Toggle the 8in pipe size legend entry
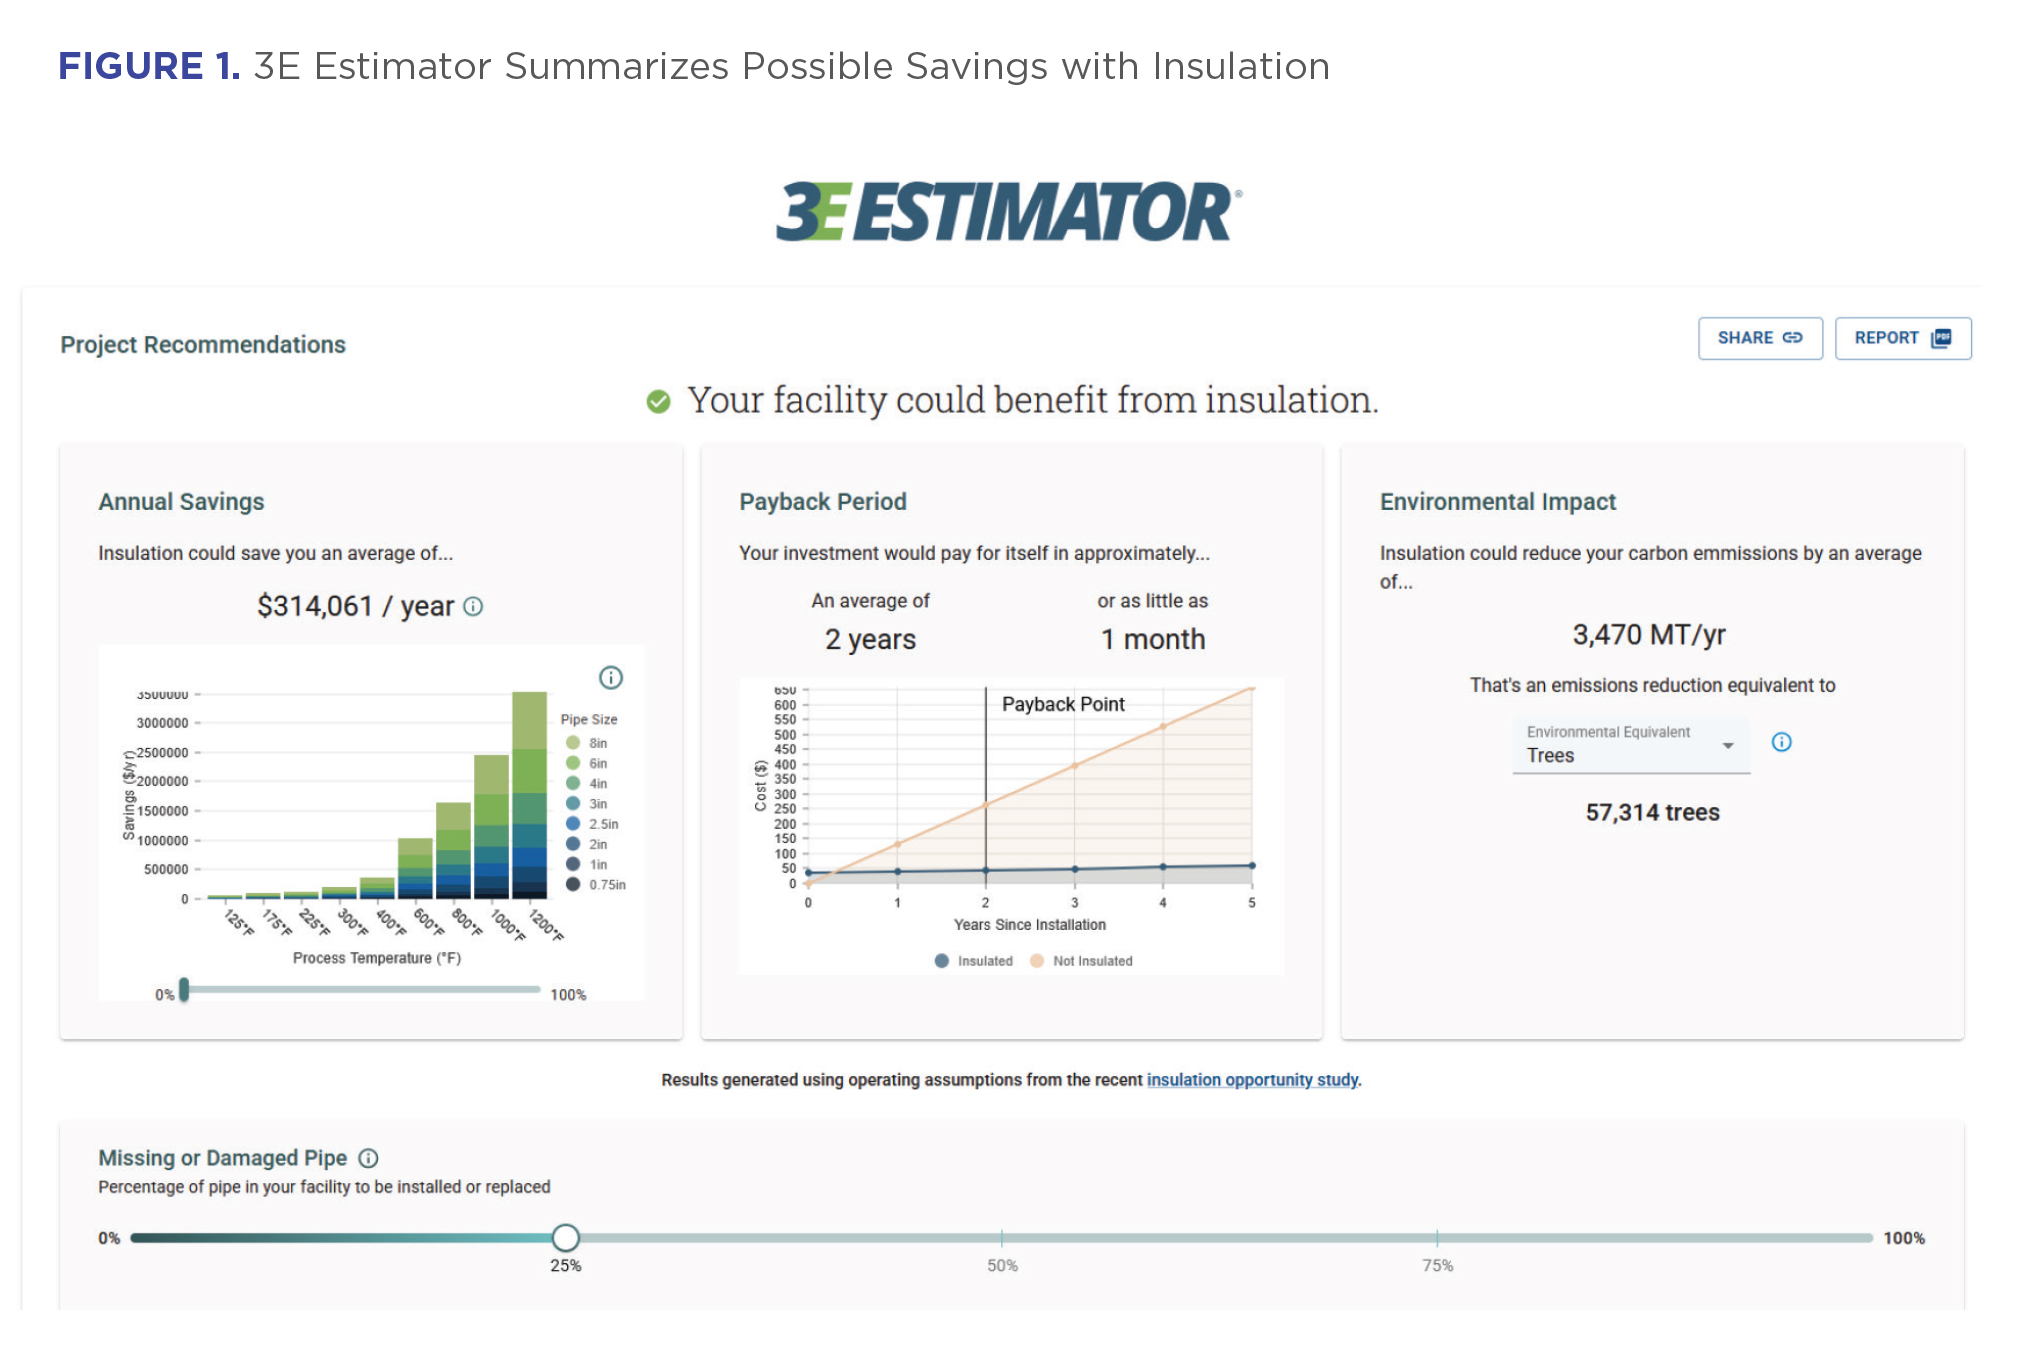This screenshot has width=2037, height=1371. tap(588, 743)
